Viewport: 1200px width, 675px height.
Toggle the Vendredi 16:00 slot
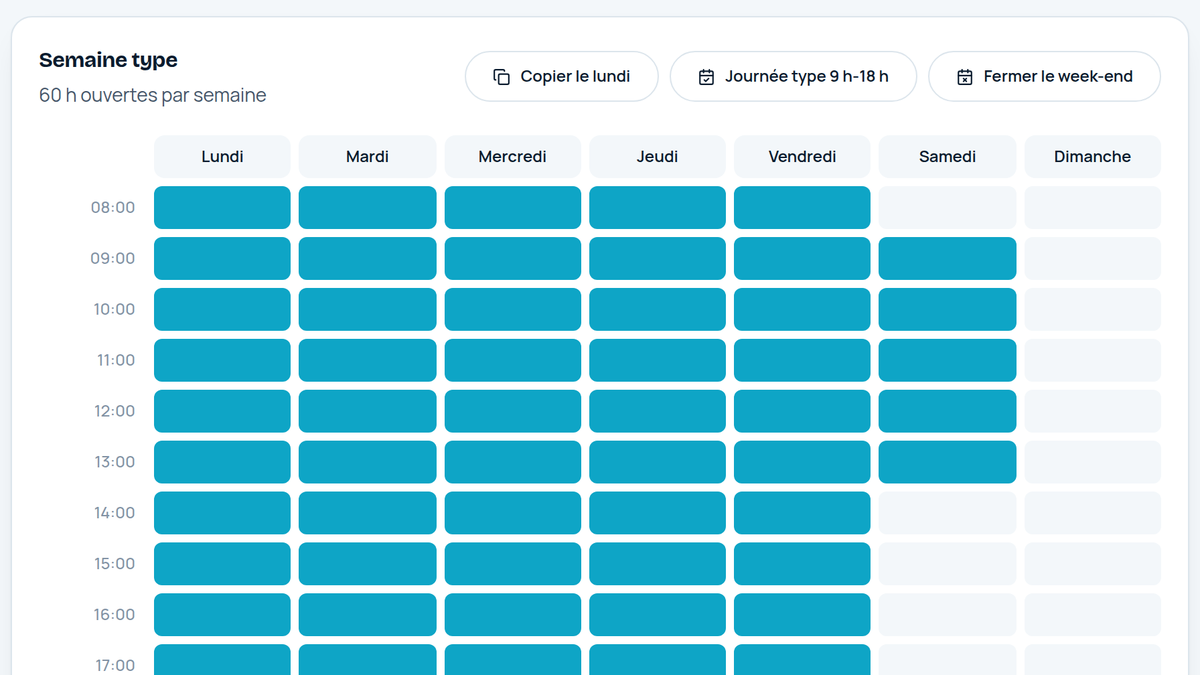pos(802,615)
